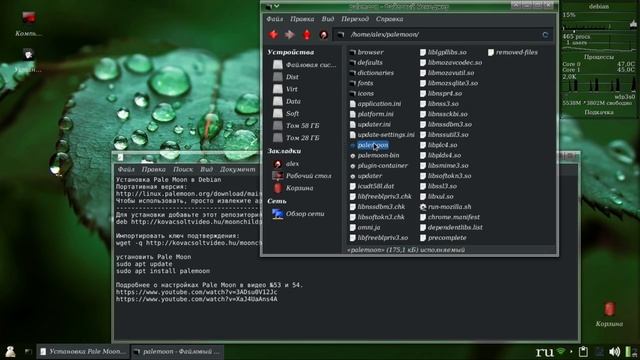Select the precomplete file
The image size is (640, 360).
(x=443, y=238)
